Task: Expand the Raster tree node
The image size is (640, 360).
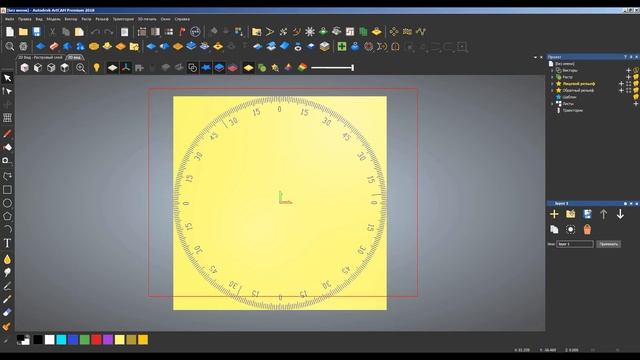Action: coord(552,77)
